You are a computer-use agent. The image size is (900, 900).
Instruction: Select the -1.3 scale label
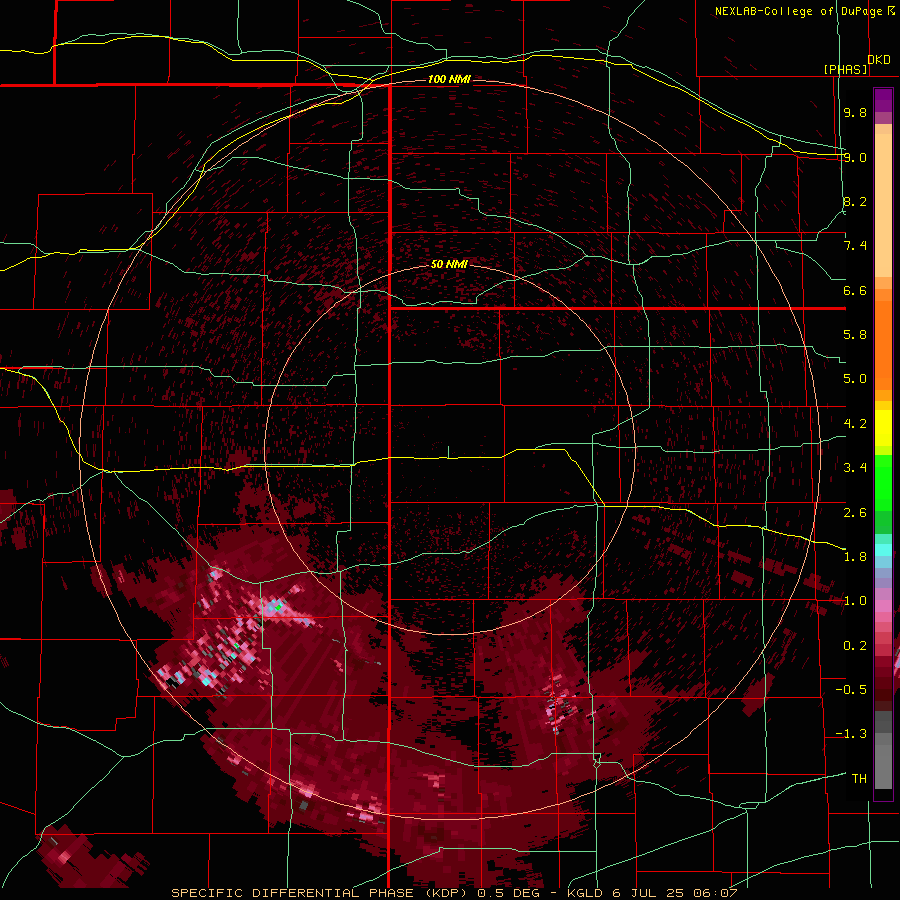(851, 734)
